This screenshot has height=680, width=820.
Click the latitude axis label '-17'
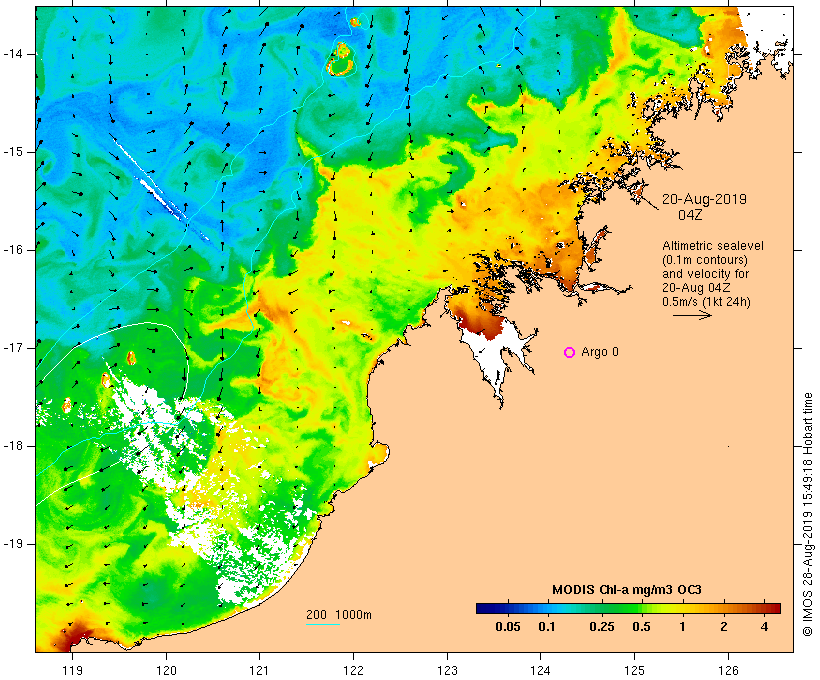coord(13,348)
